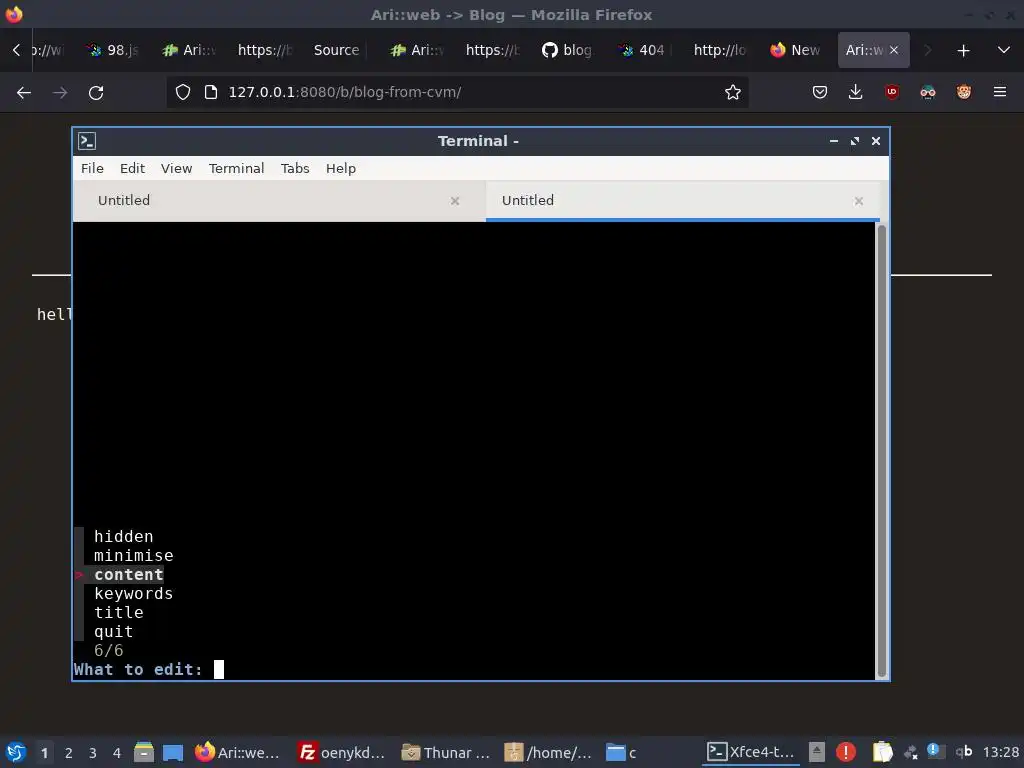Screen dimensions: 1024x768
Task: Minimize the Terminal window
Action: pyautogui.click(x=833, y=141)
